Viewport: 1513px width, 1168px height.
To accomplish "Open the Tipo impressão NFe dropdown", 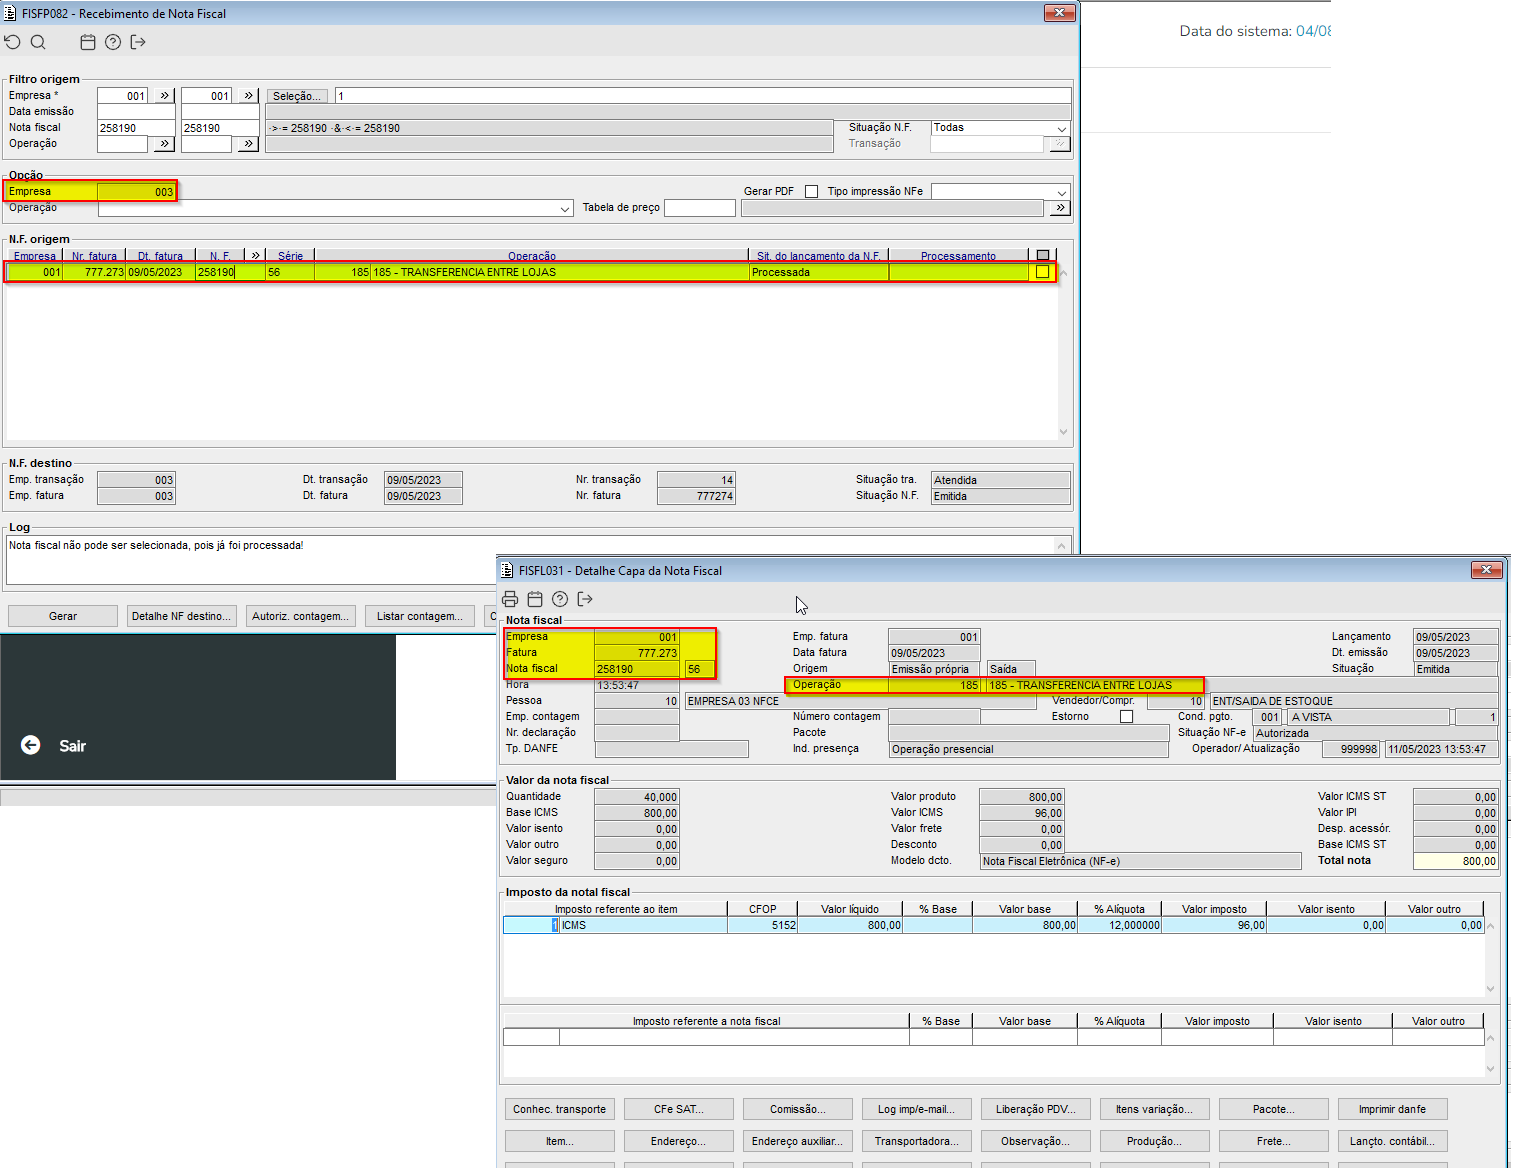I will (1062, 192).
